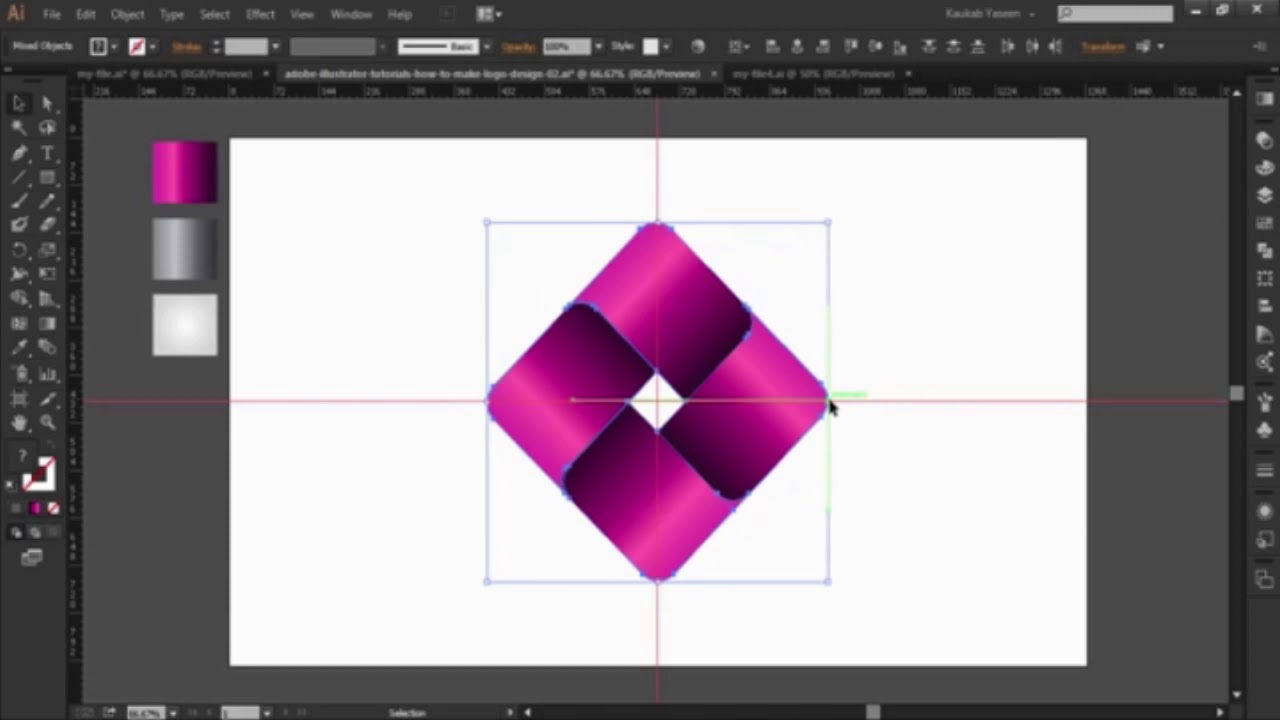Select the Eyedropper tool
1280x720 pixels.
point(19,349)
